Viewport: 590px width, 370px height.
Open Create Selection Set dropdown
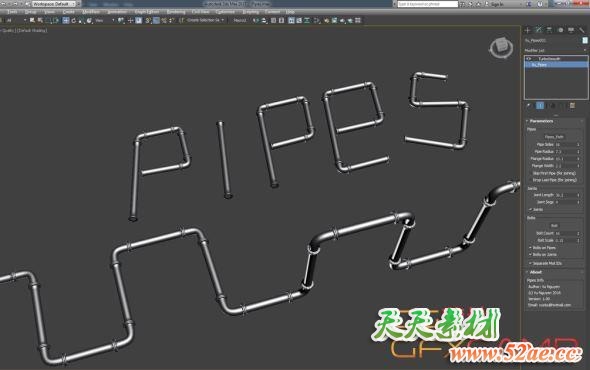pyautogui.click(x=206, y=20)
